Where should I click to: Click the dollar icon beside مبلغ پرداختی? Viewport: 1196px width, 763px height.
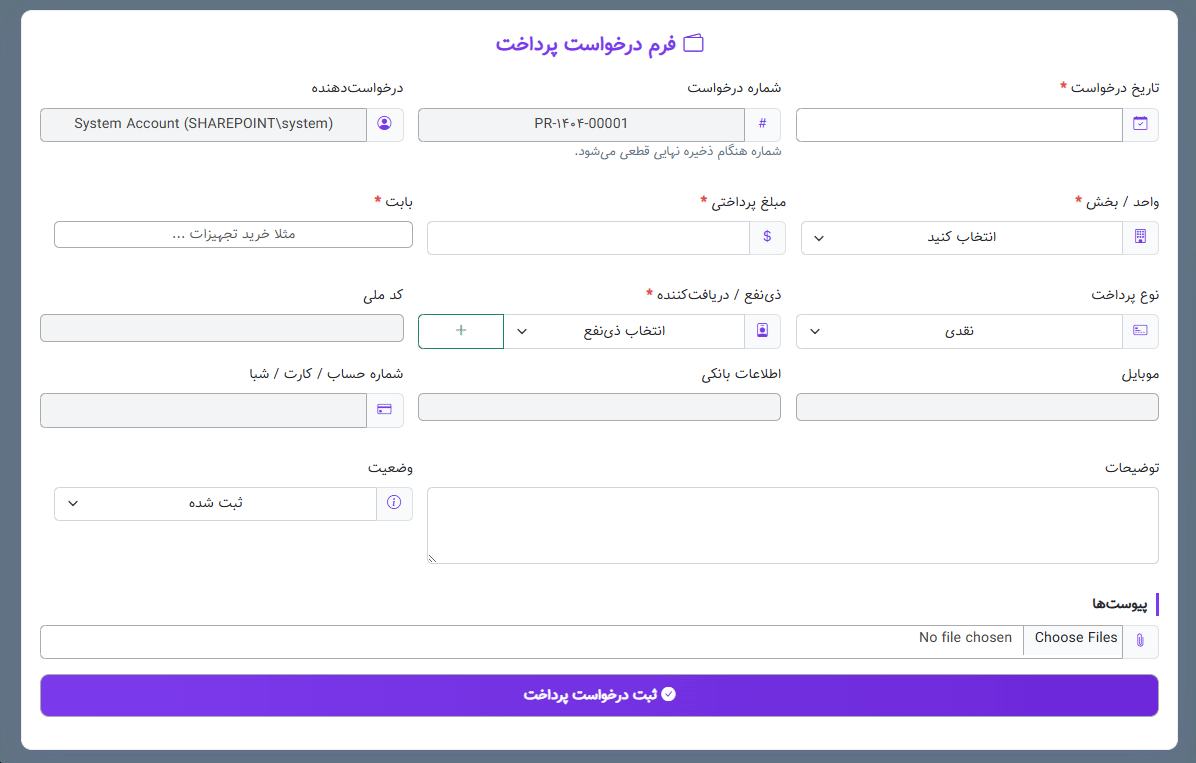click(767, 238)
